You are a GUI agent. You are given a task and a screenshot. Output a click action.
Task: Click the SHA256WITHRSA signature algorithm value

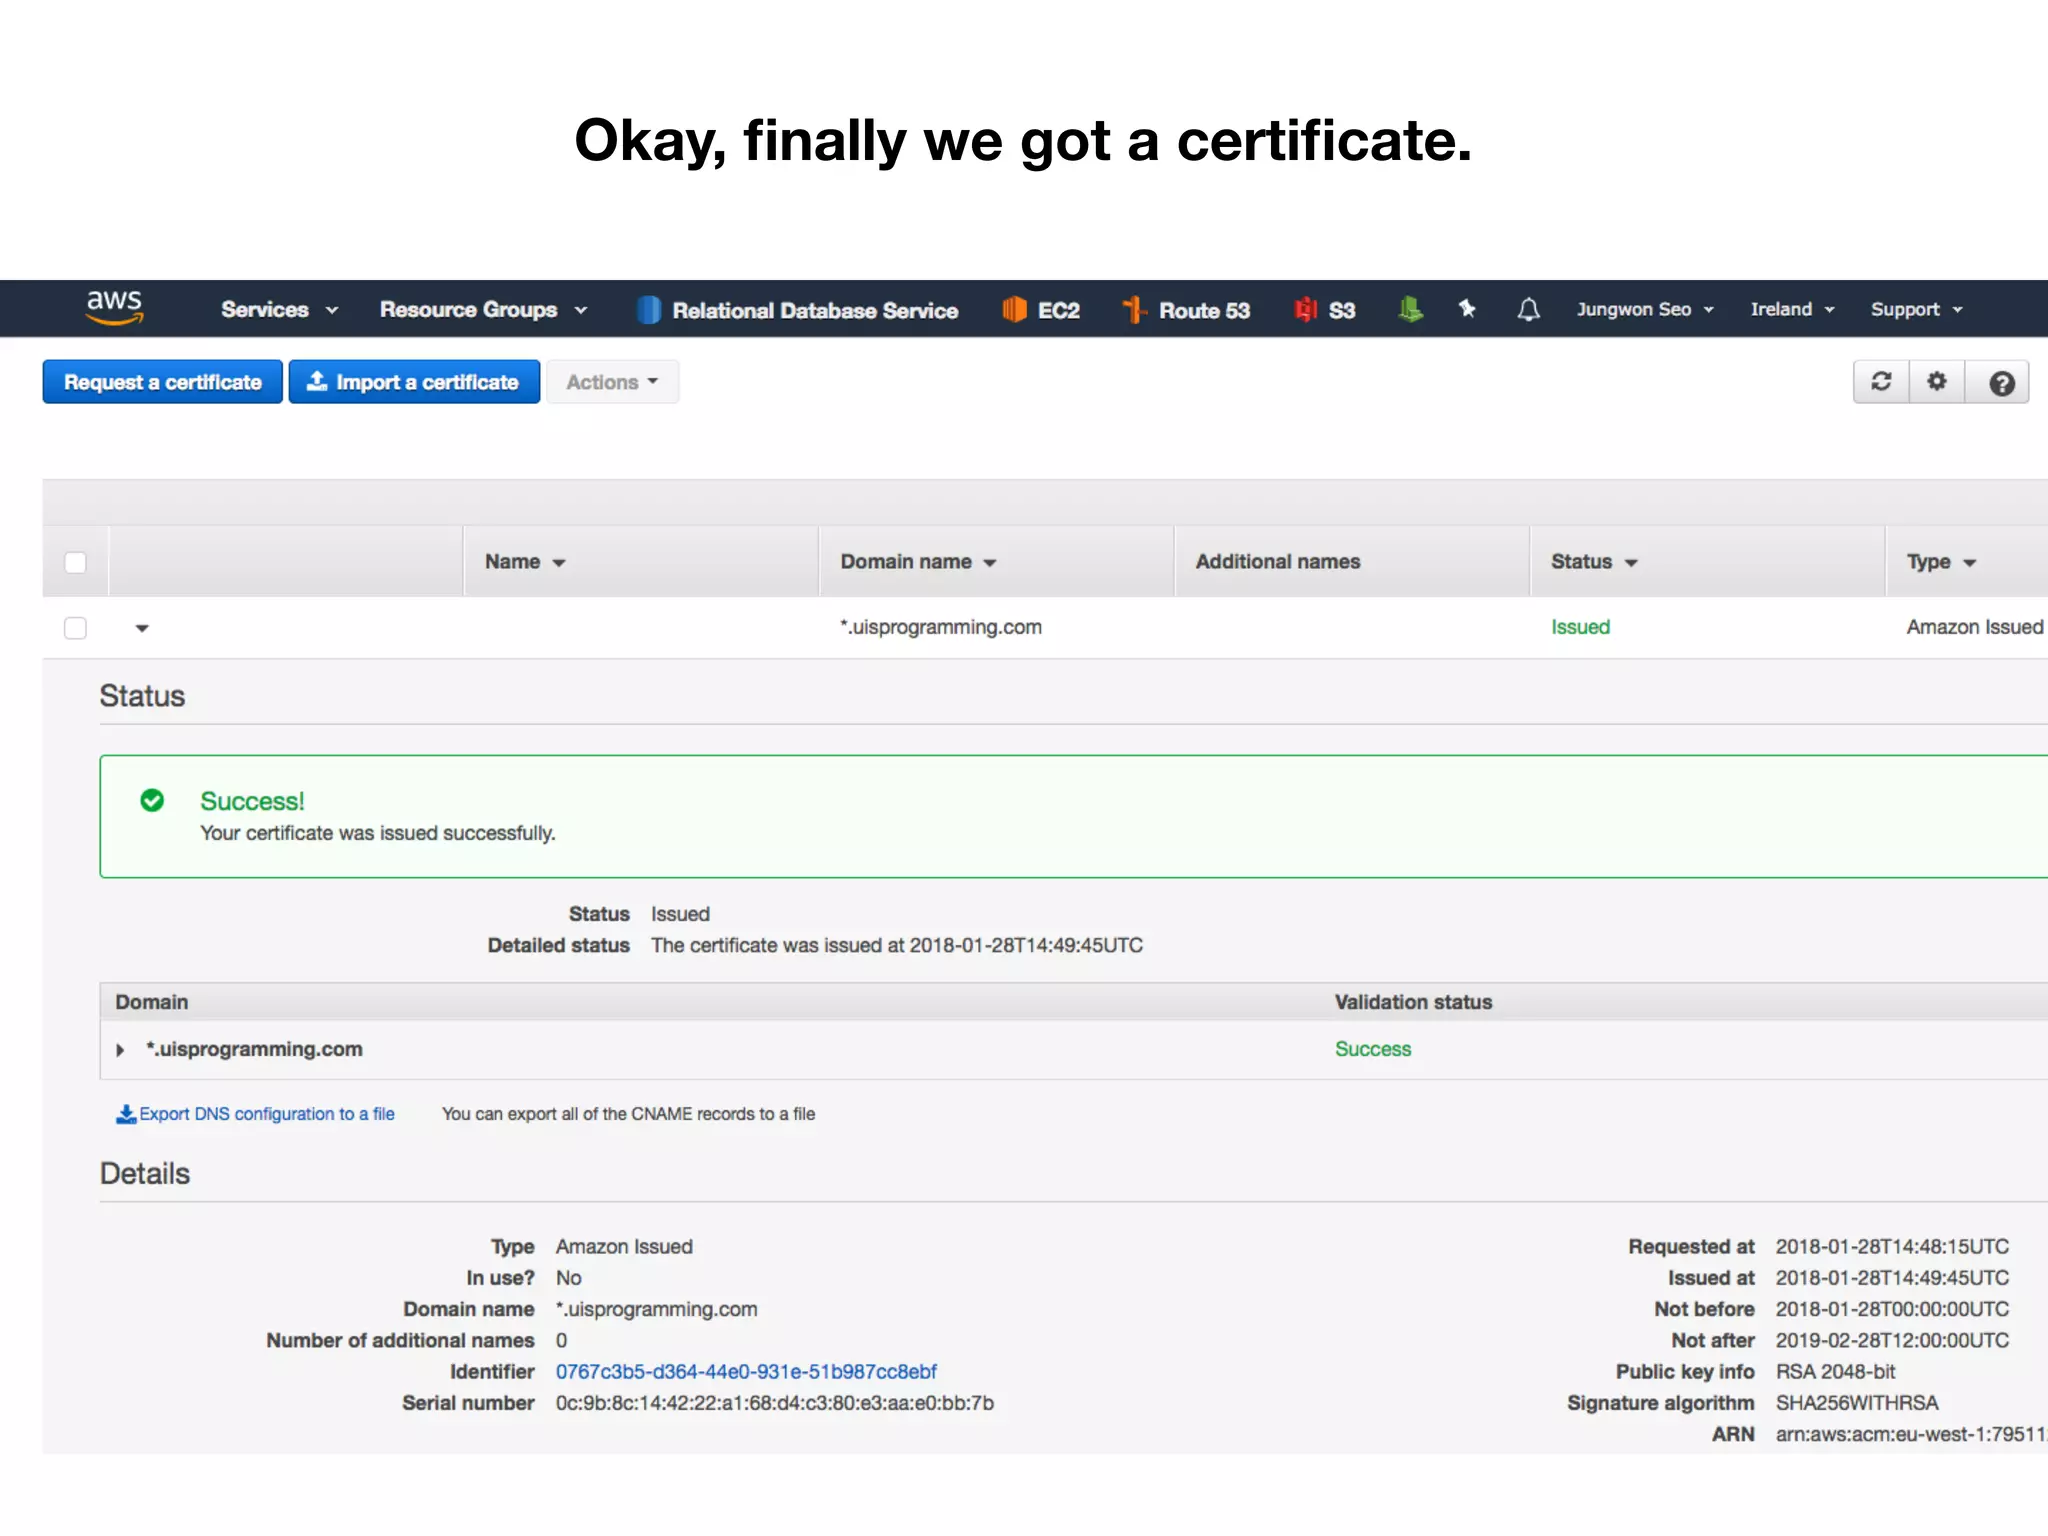(x=1857, y=1403)
